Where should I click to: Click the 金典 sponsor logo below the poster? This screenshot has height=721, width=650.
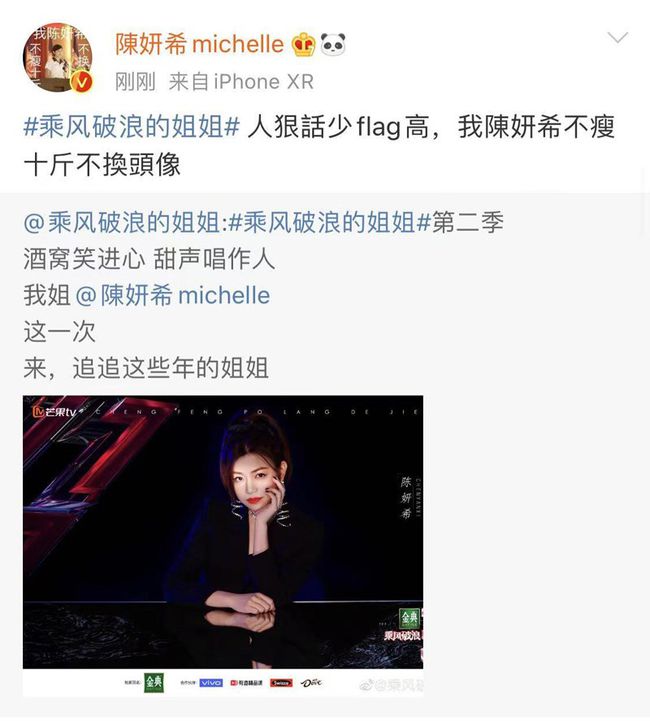154,683
